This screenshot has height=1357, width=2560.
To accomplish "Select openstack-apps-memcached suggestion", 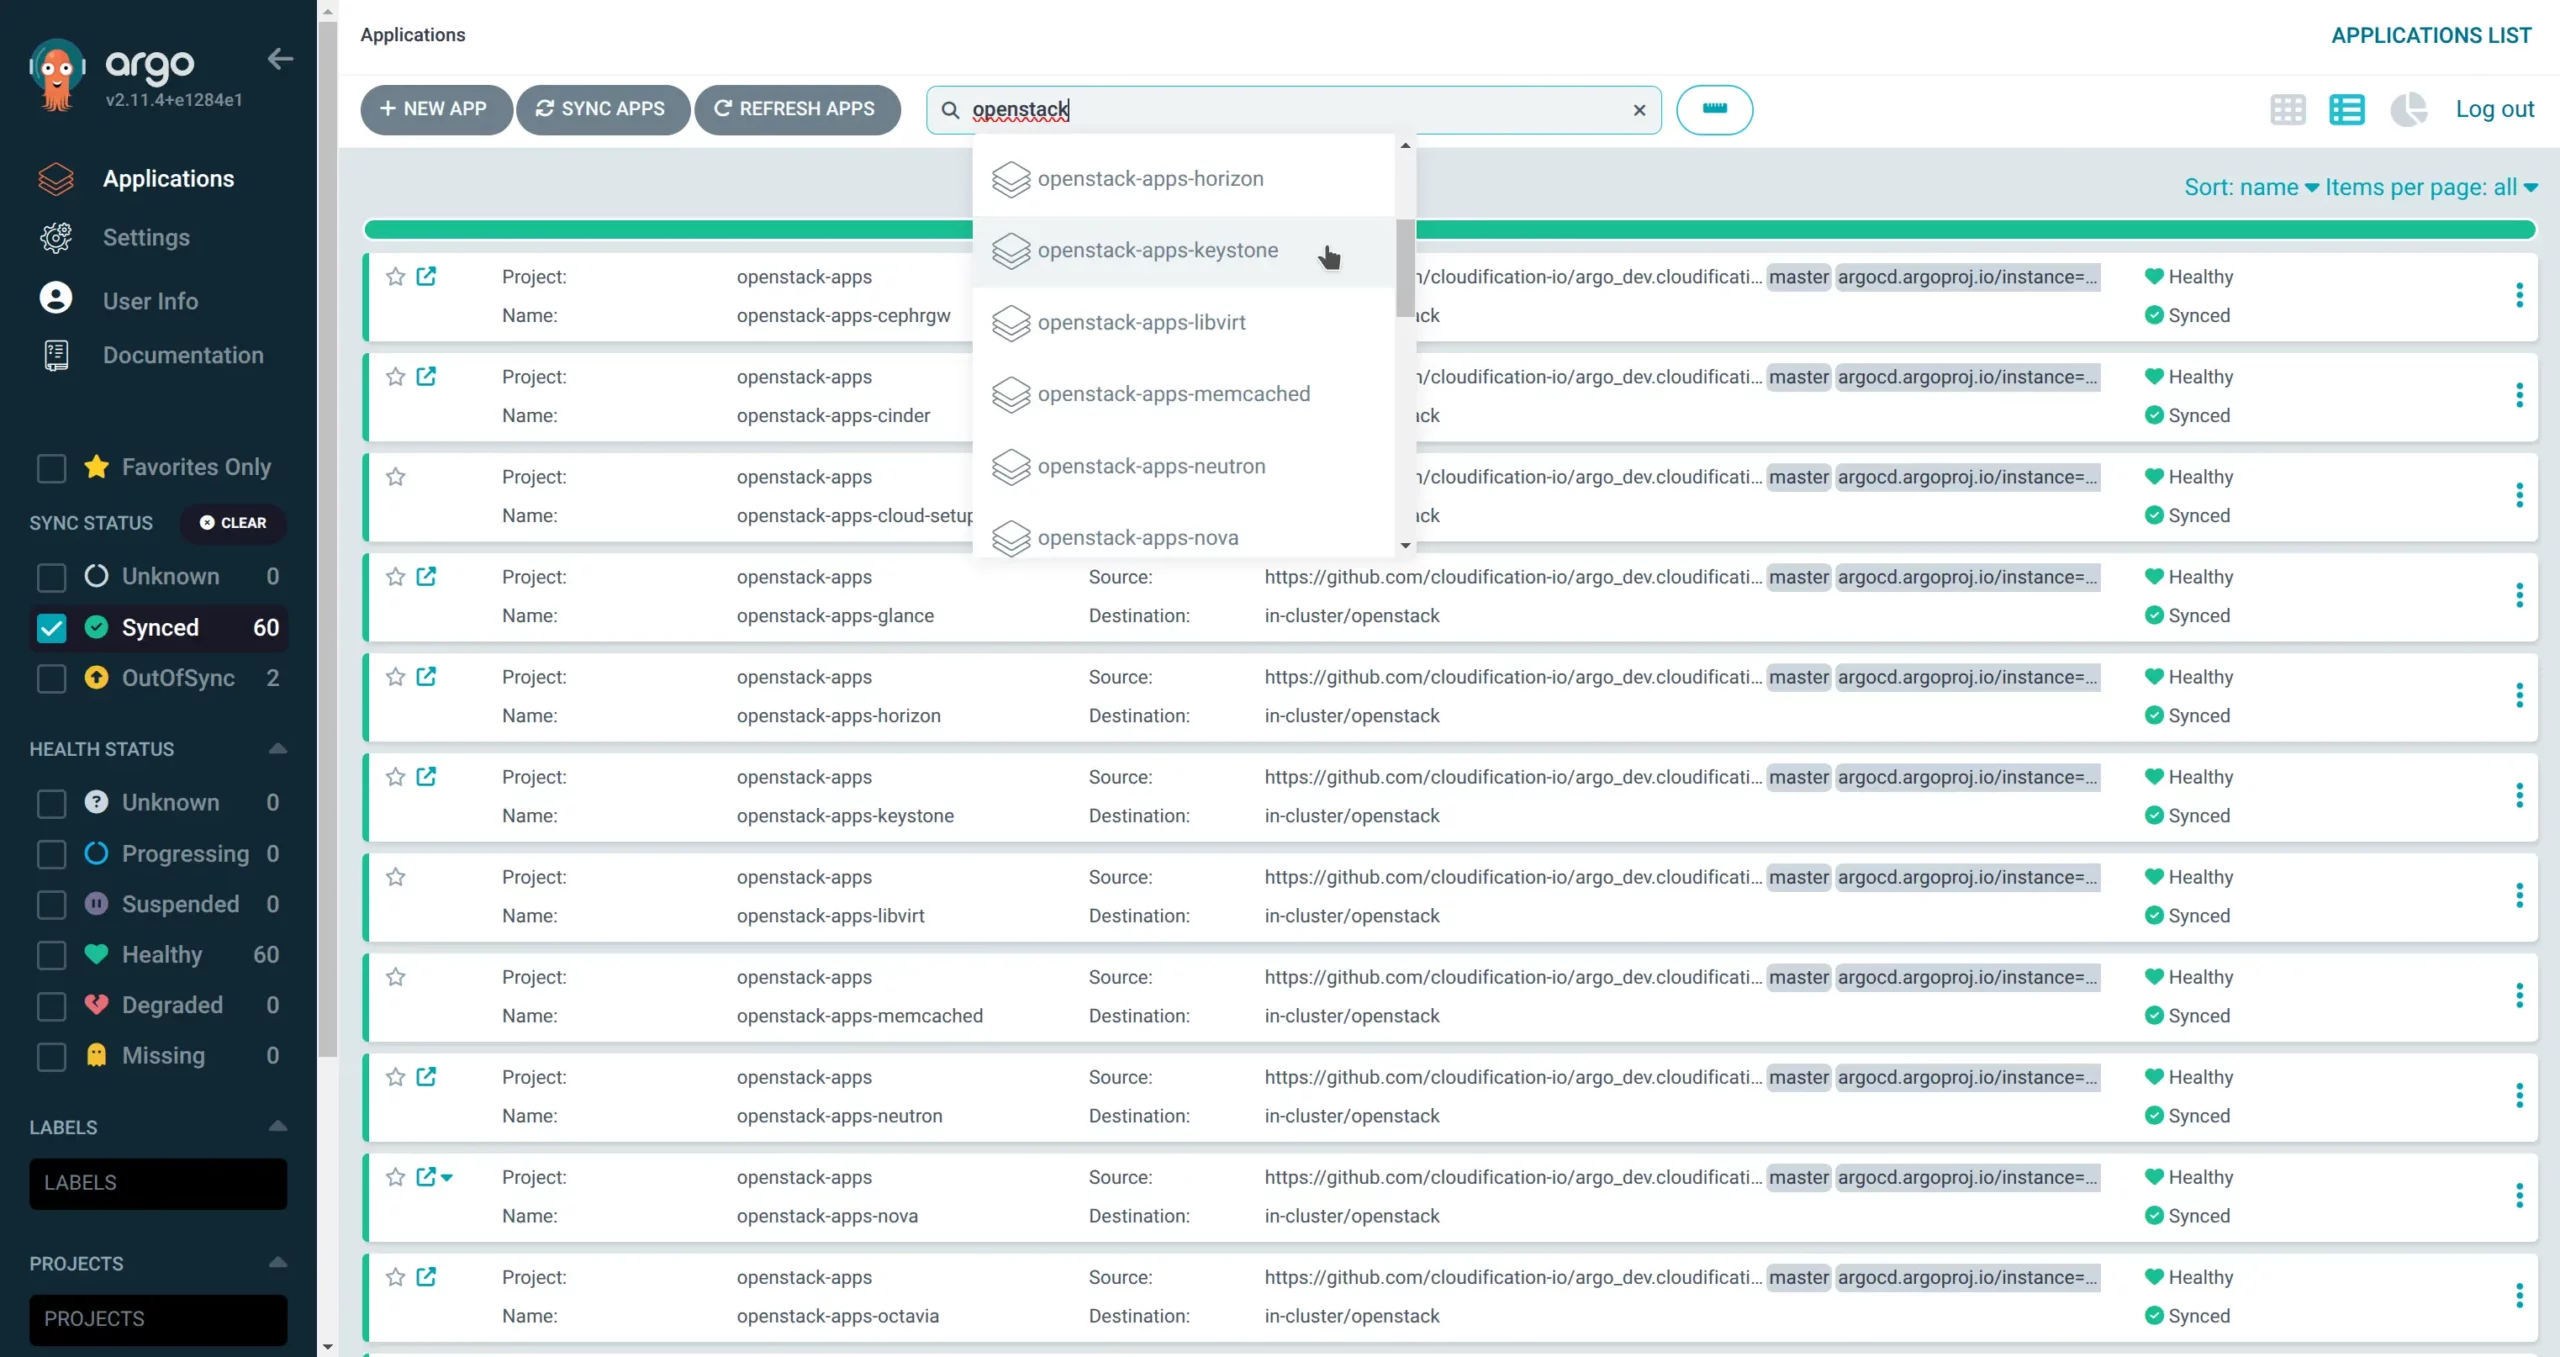I will tap(1183, 394).
